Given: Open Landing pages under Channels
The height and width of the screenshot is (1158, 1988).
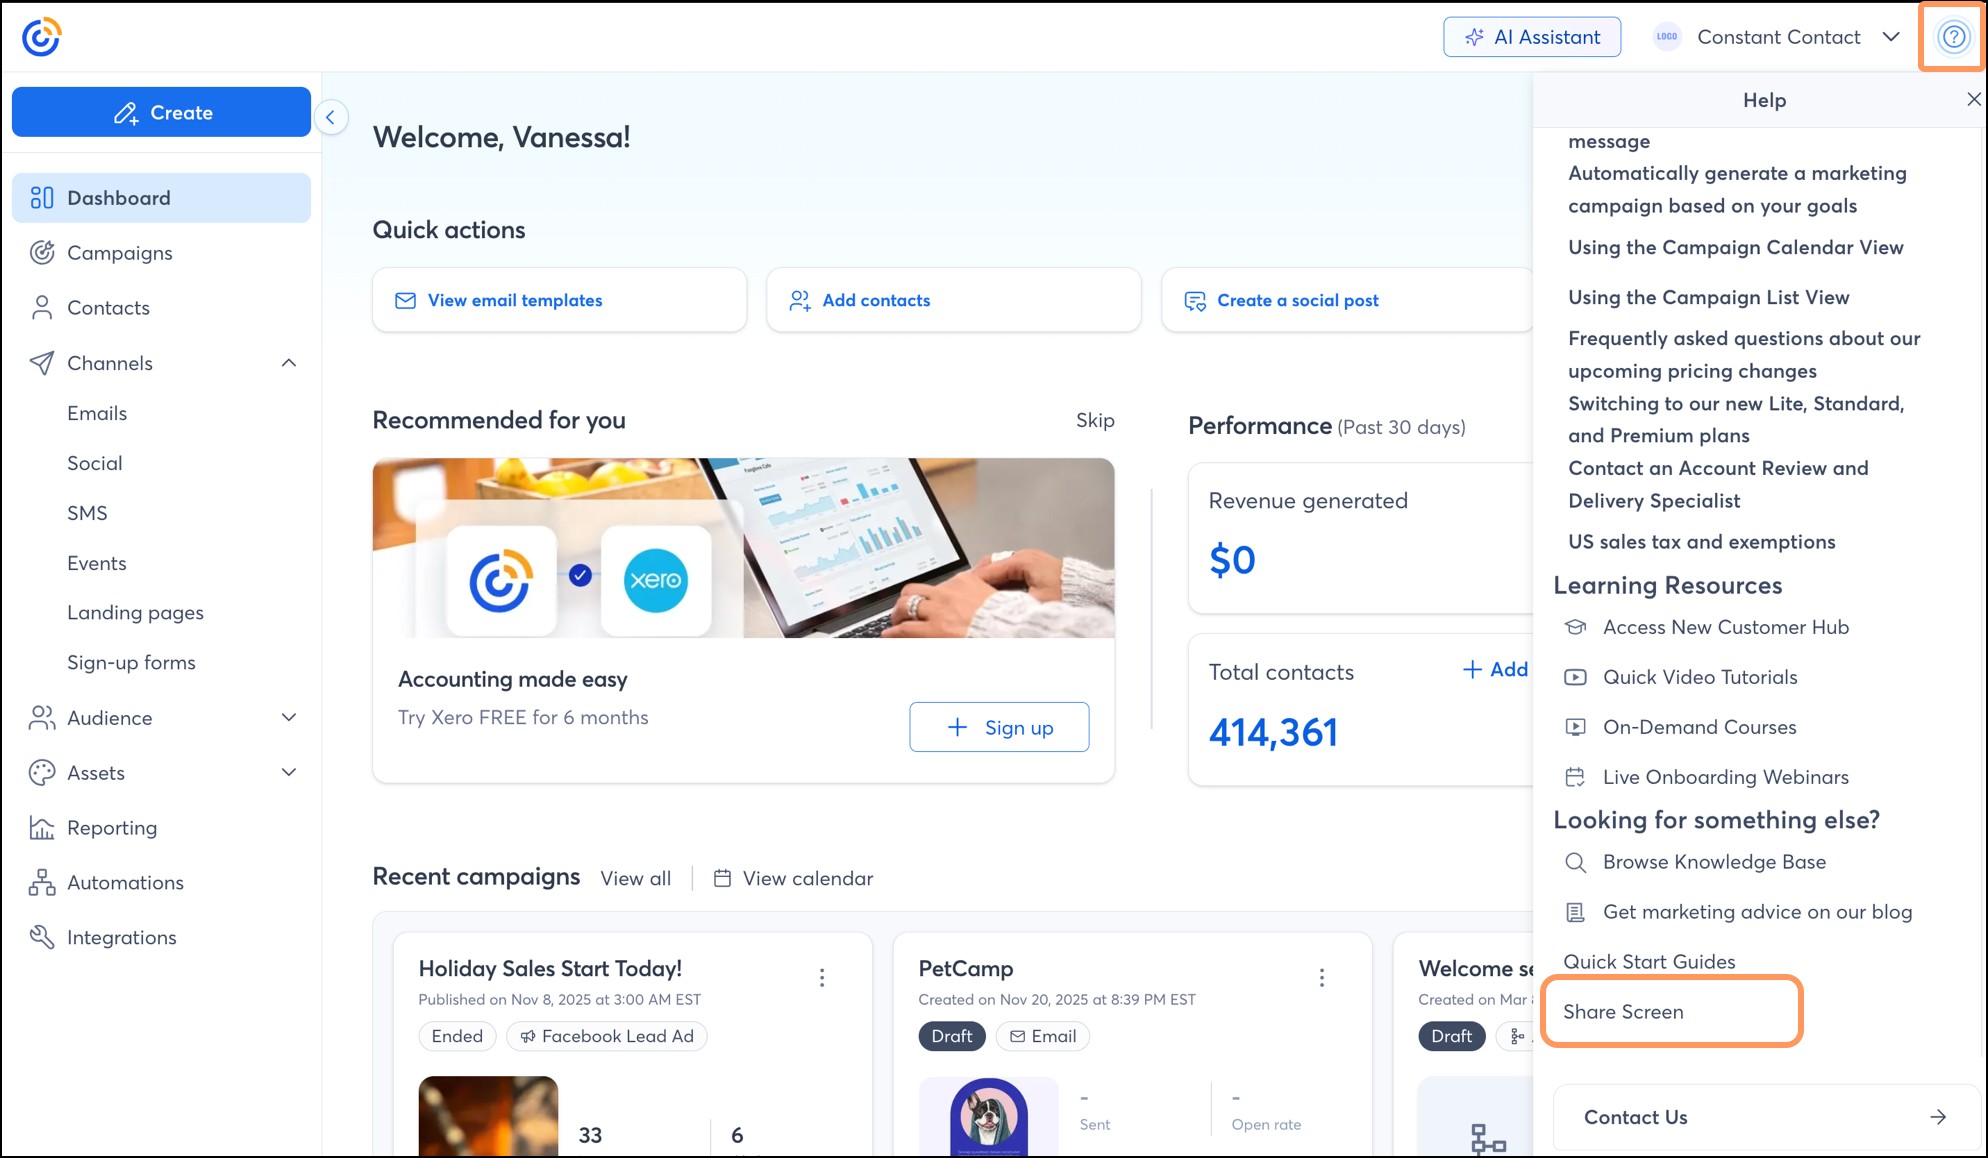Looking at the screenshot, I should (135, 613).
